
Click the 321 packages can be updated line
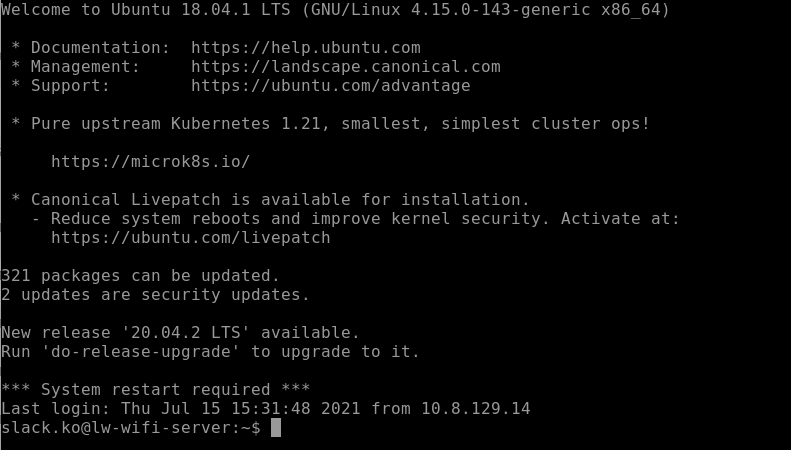click(x=140, y=276)
